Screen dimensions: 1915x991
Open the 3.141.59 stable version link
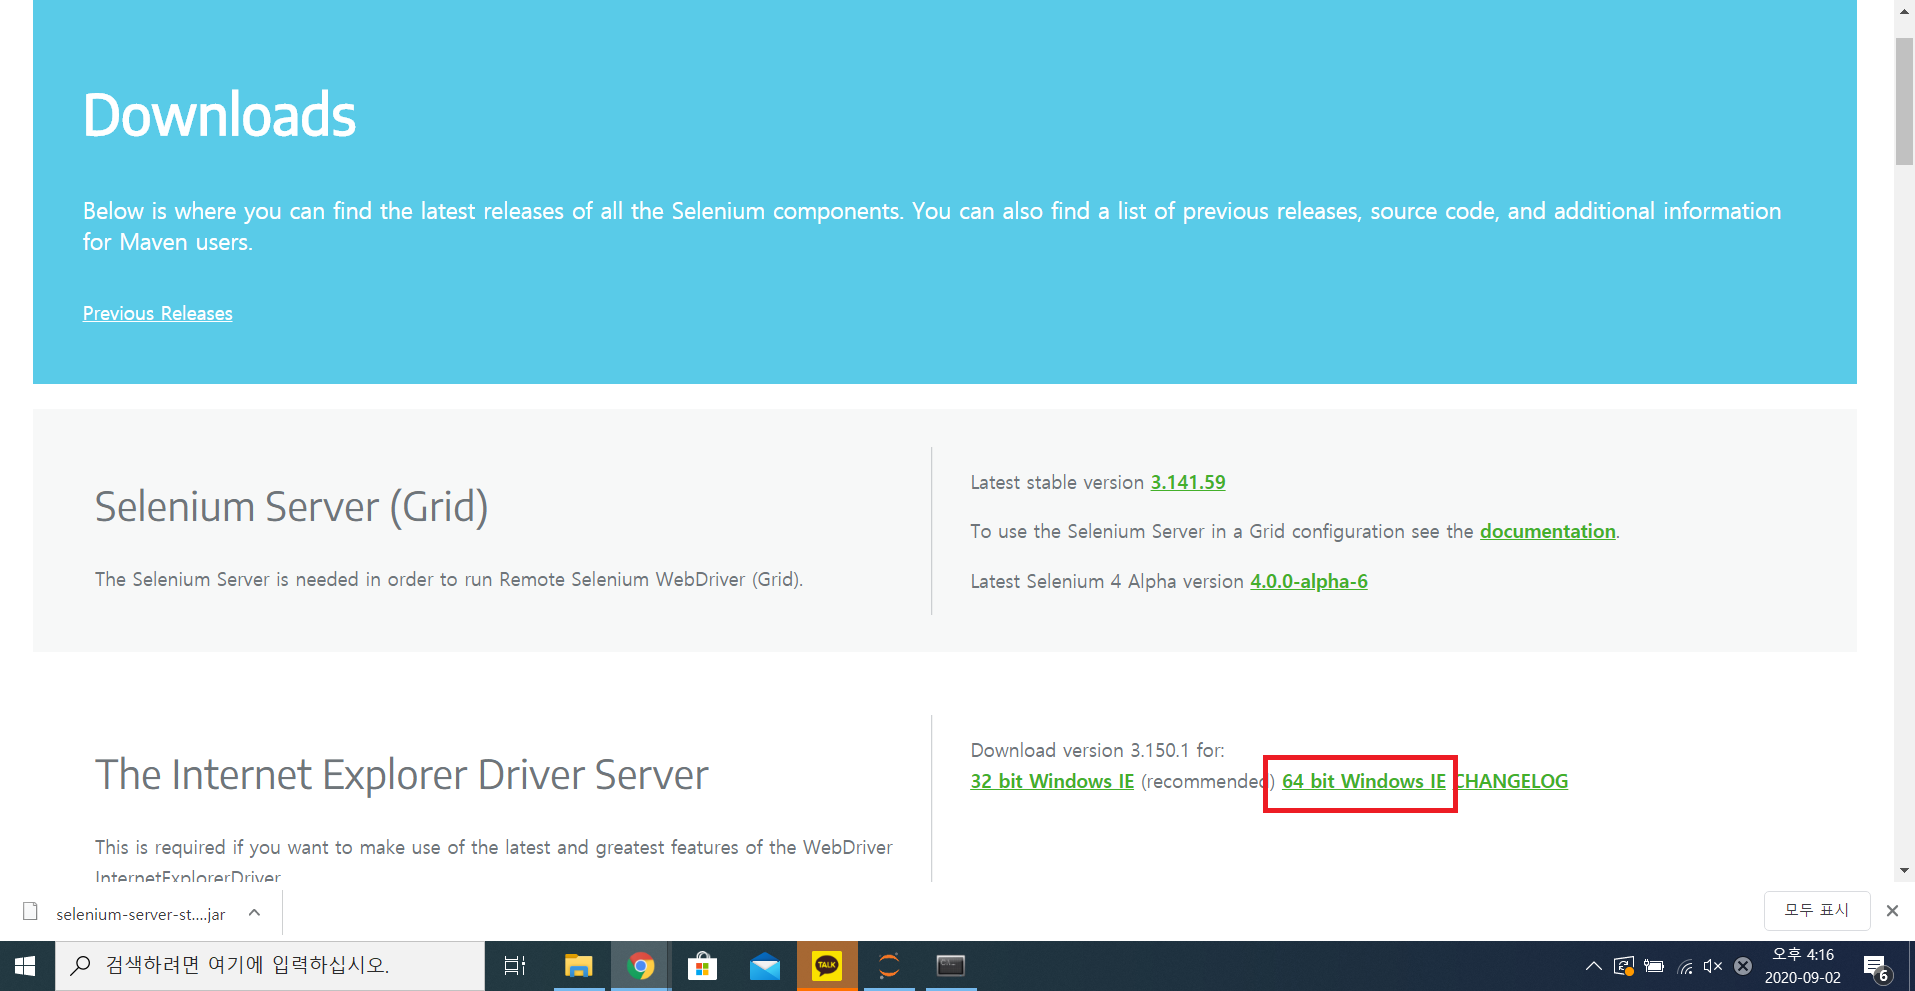pos(1188,482)
